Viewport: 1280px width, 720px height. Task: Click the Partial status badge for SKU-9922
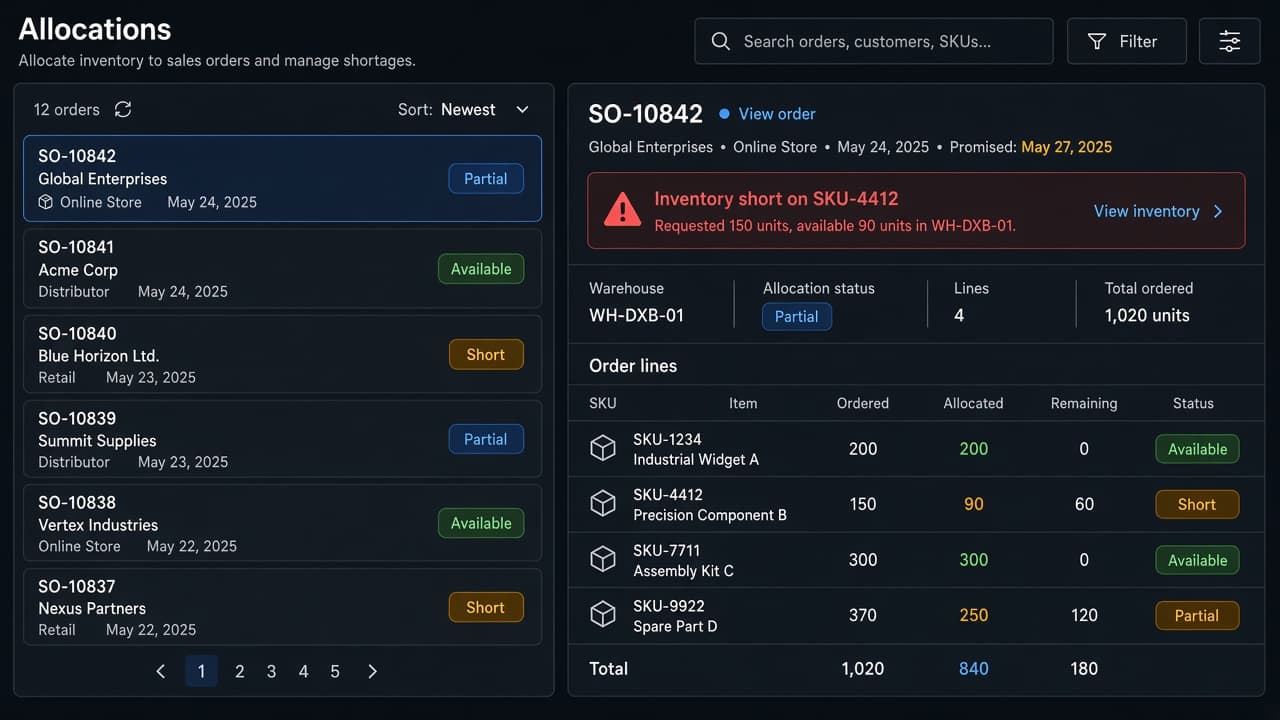coord(1197,615)
